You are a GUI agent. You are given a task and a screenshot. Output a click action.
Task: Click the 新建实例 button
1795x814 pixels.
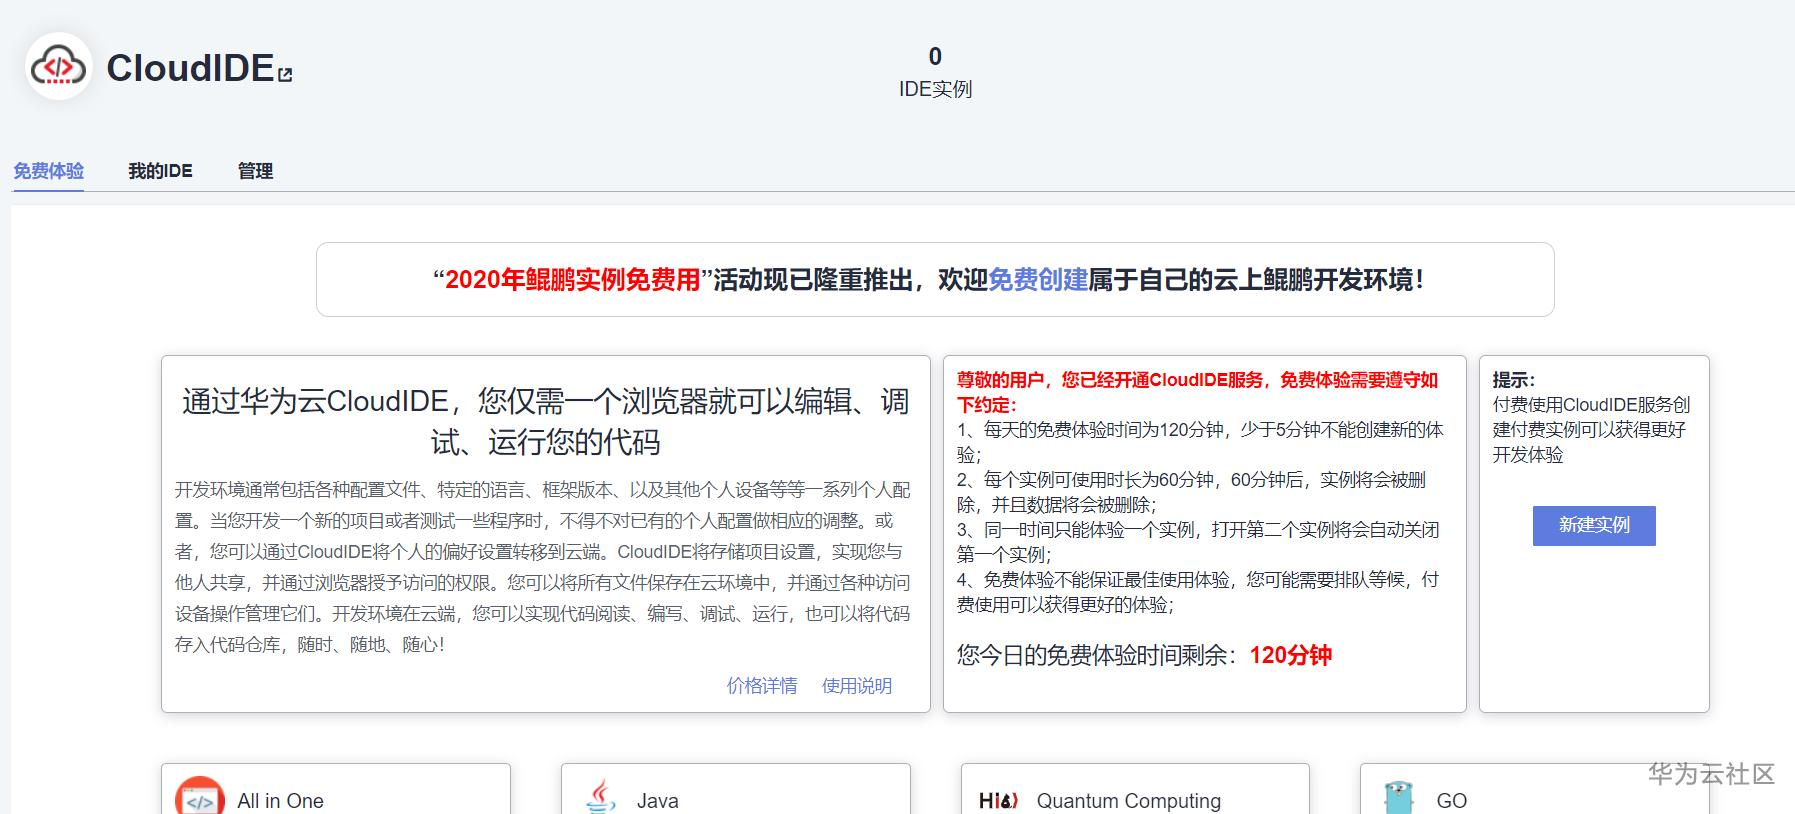[1594, 525]
